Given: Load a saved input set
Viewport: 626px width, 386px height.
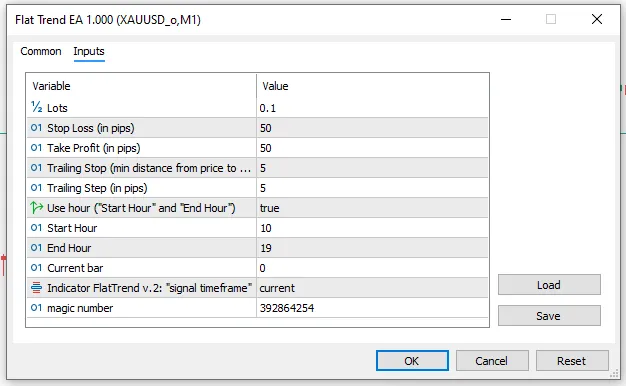Looking at the screenshot, I should (x=549, y=285).
